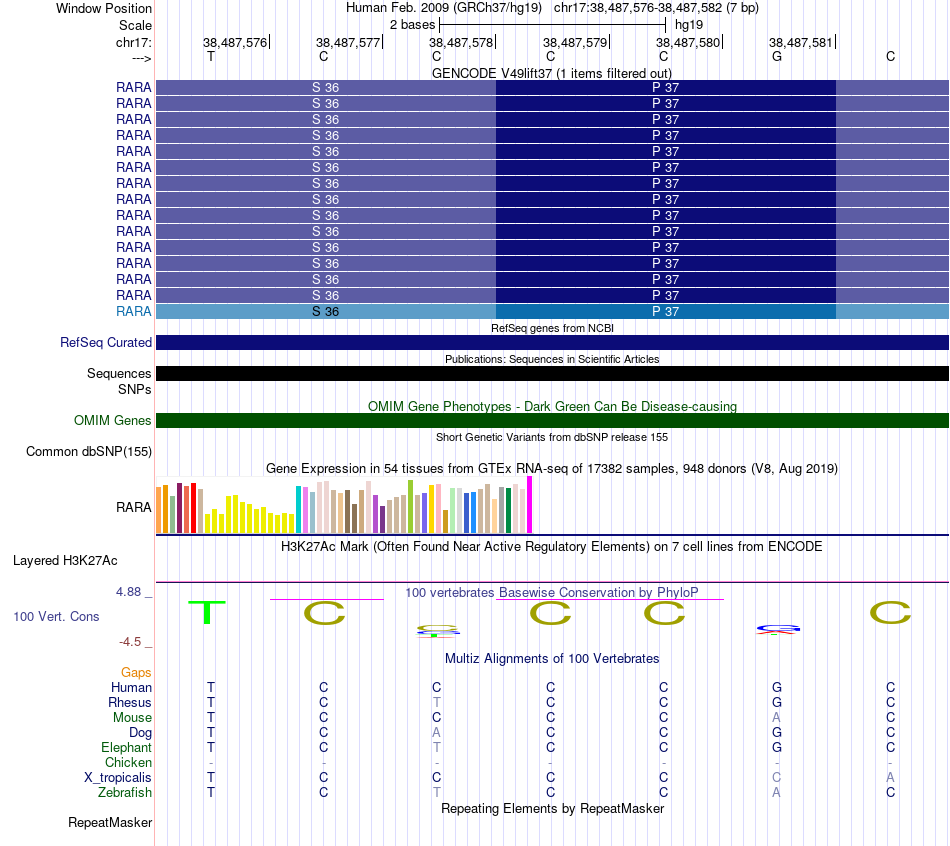Click the dark green OMIM Genes bar
Image resolution: width=950 pixels, height=846 pixels.
(x=552, y=421)
